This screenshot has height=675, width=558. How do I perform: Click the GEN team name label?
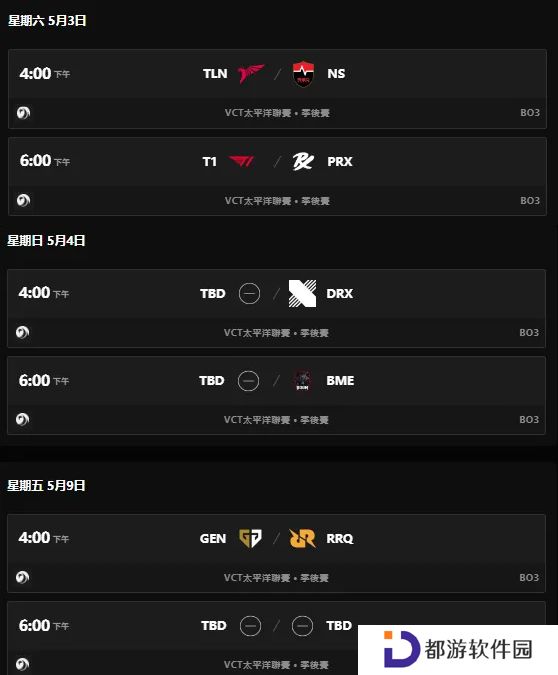[x=213, y=539]
